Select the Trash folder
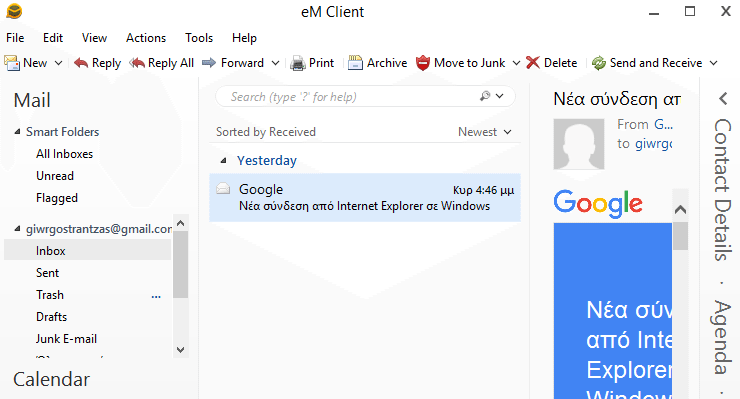Image resolution: width=740 pixels, height=399 pixels. 50,295
